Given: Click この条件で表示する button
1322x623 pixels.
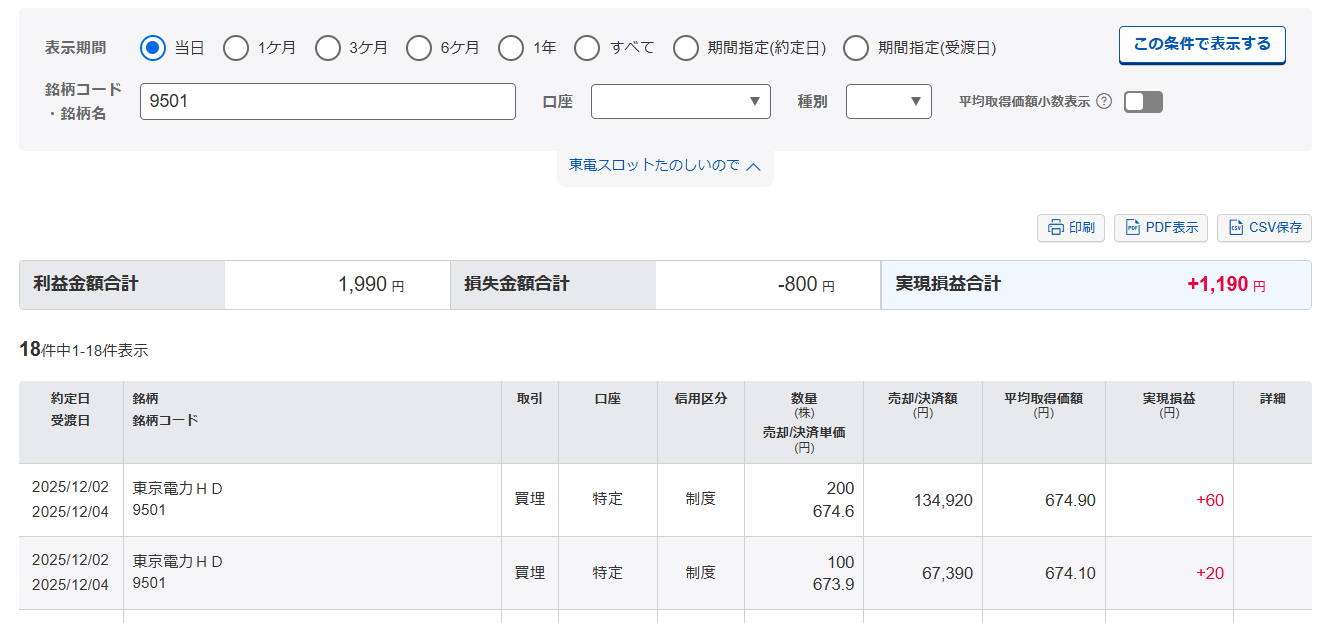Looking at the screenshot, I should tap(1201, 45).
